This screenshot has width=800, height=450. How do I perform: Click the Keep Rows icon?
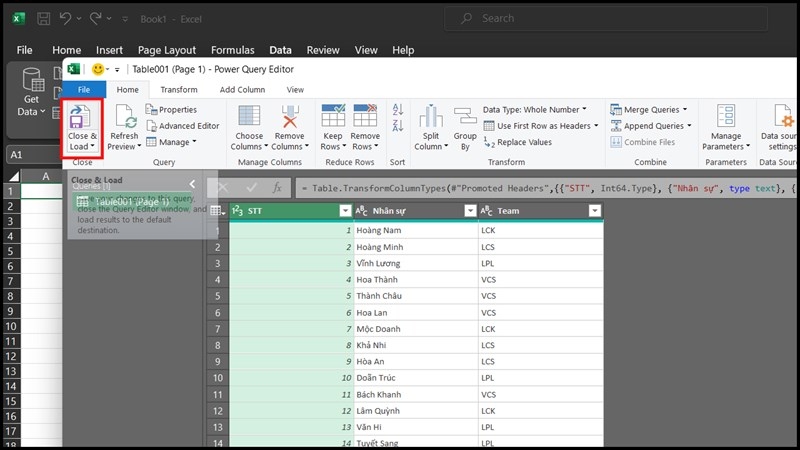[333, 118]
